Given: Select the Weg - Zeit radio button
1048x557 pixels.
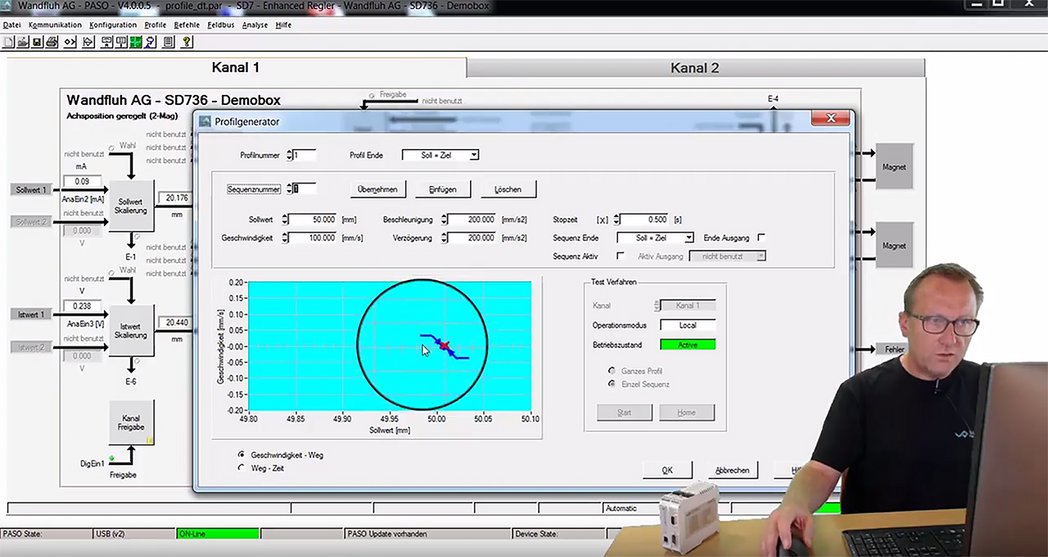Looking at the screenshot, I should coord(242,468).
